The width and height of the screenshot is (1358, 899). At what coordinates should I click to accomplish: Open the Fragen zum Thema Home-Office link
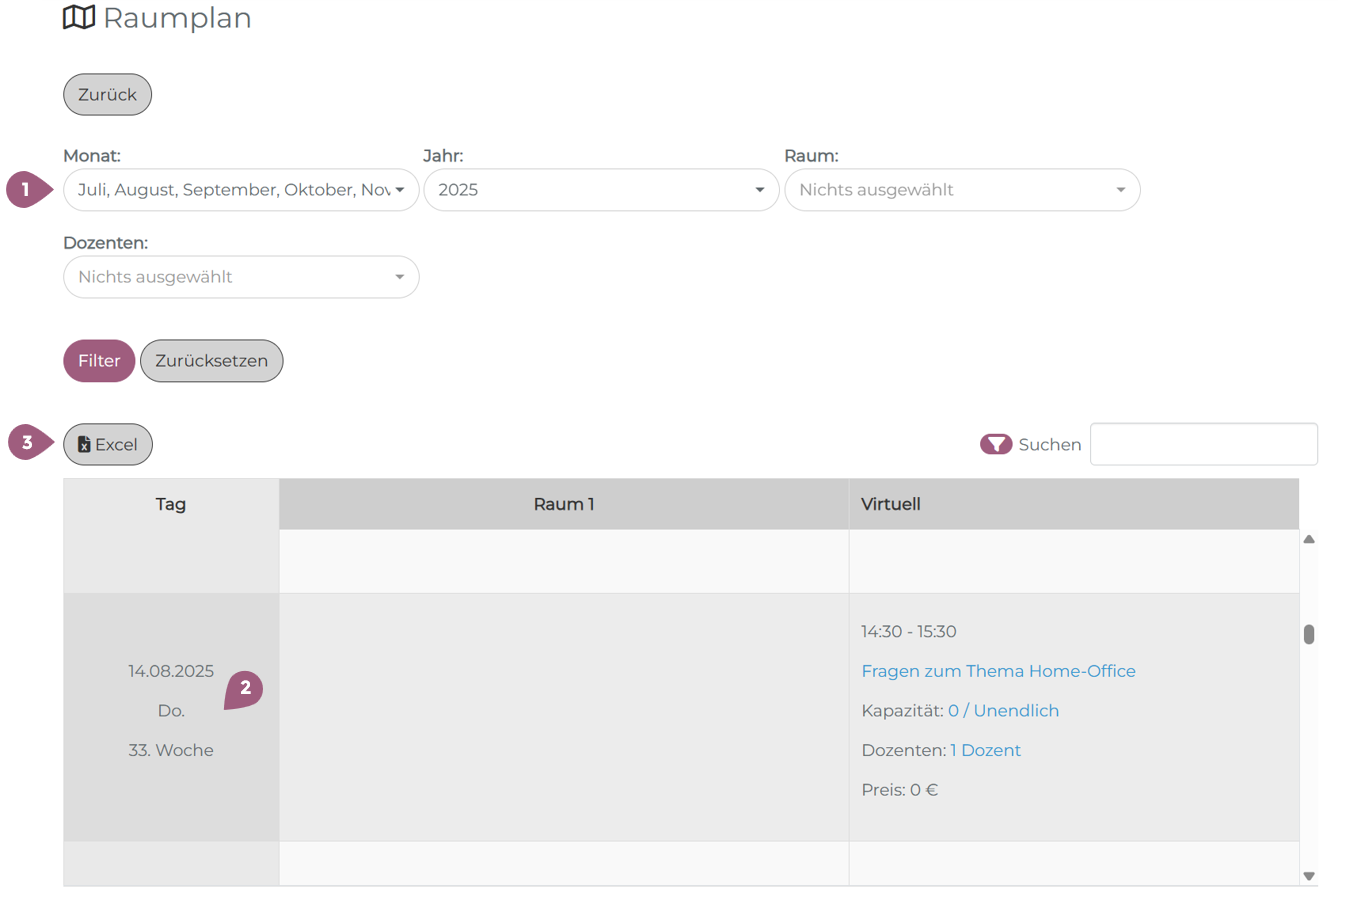998,671
